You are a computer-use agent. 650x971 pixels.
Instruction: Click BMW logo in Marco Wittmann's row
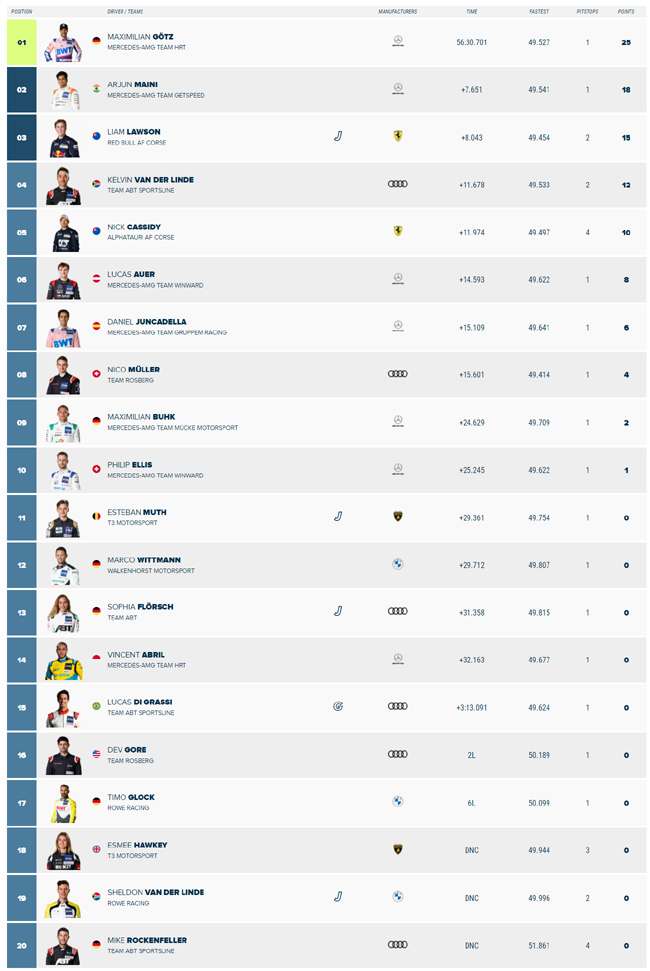(x=397, y=564)
